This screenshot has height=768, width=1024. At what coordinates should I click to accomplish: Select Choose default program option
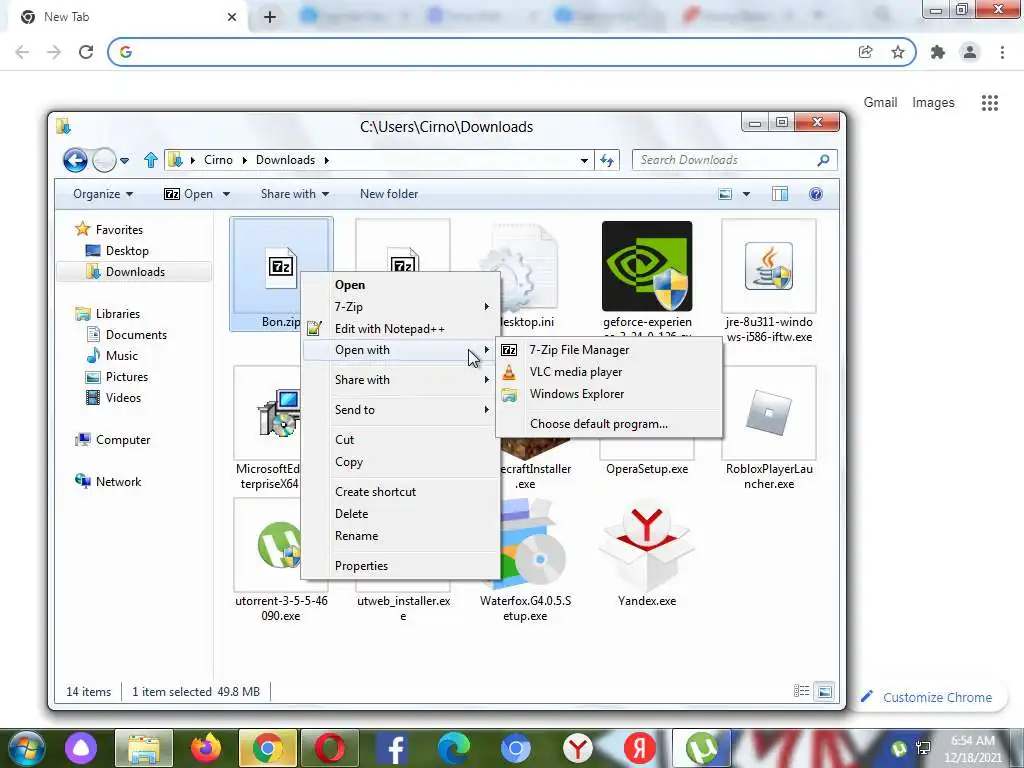pyautogui.click(x=609, y=424)
